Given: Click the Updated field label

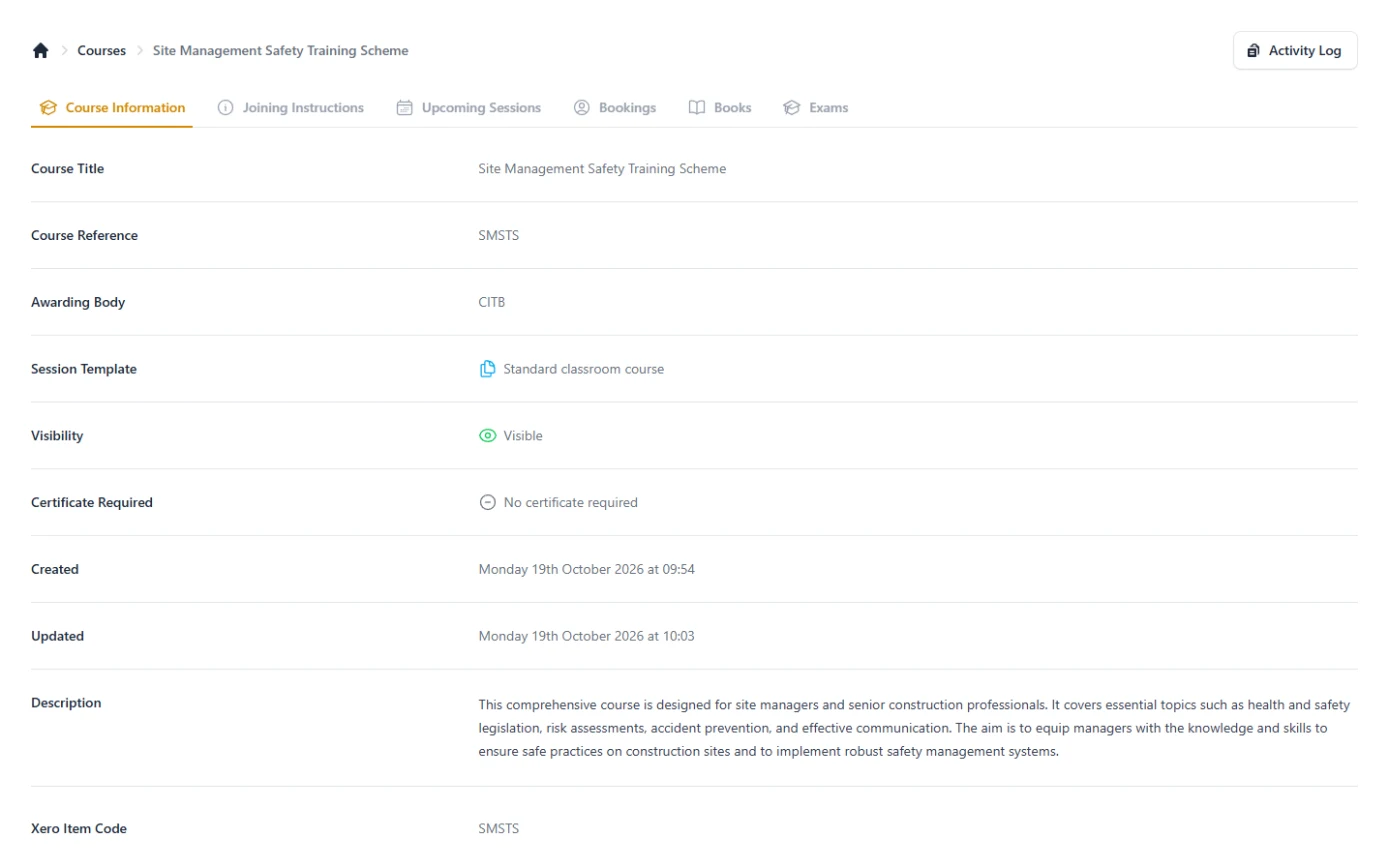Looking at the screenshot, I should pos(58,637).
